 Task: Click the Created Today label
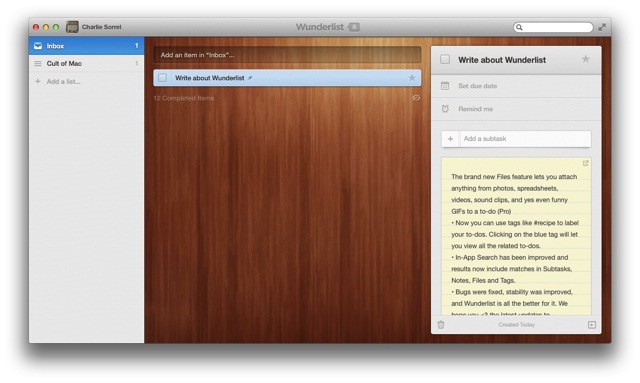[516, 325]
